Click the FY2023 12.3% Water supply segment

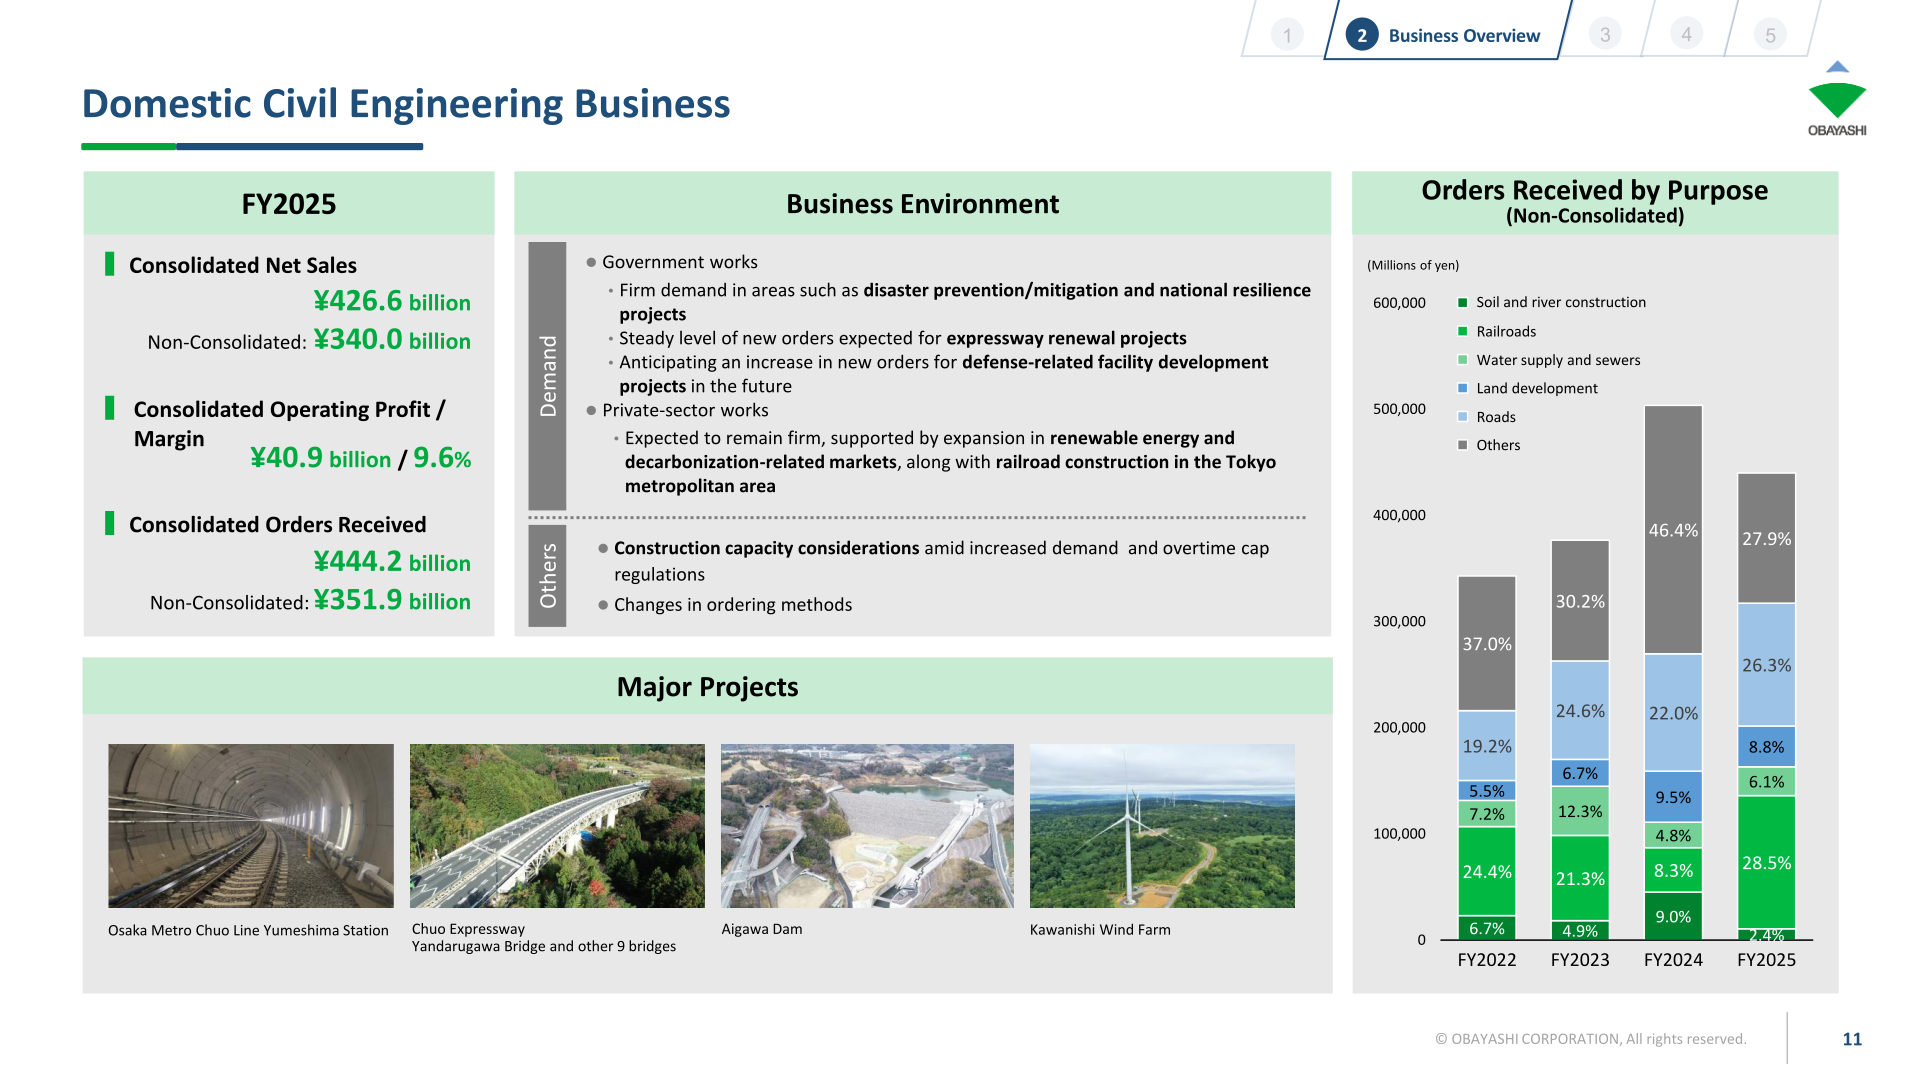pyautogui.click(x=1580, y=811)
